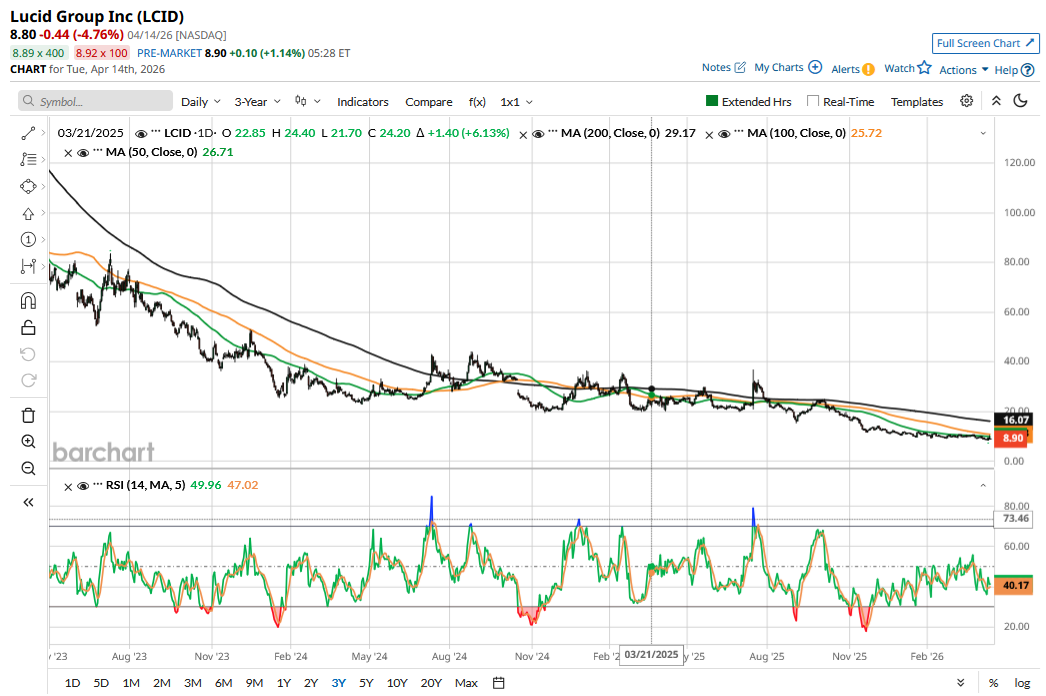Activate the magnet snap tool
This screenshot has width=1046, height=696.
click(28, 301)
